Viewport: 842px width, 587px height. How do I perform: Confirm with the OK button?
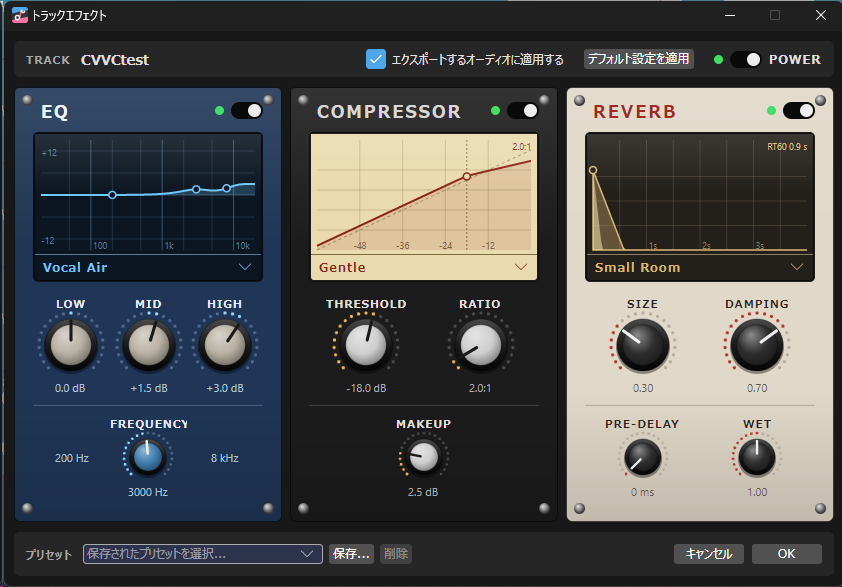[x=787, y=554]
